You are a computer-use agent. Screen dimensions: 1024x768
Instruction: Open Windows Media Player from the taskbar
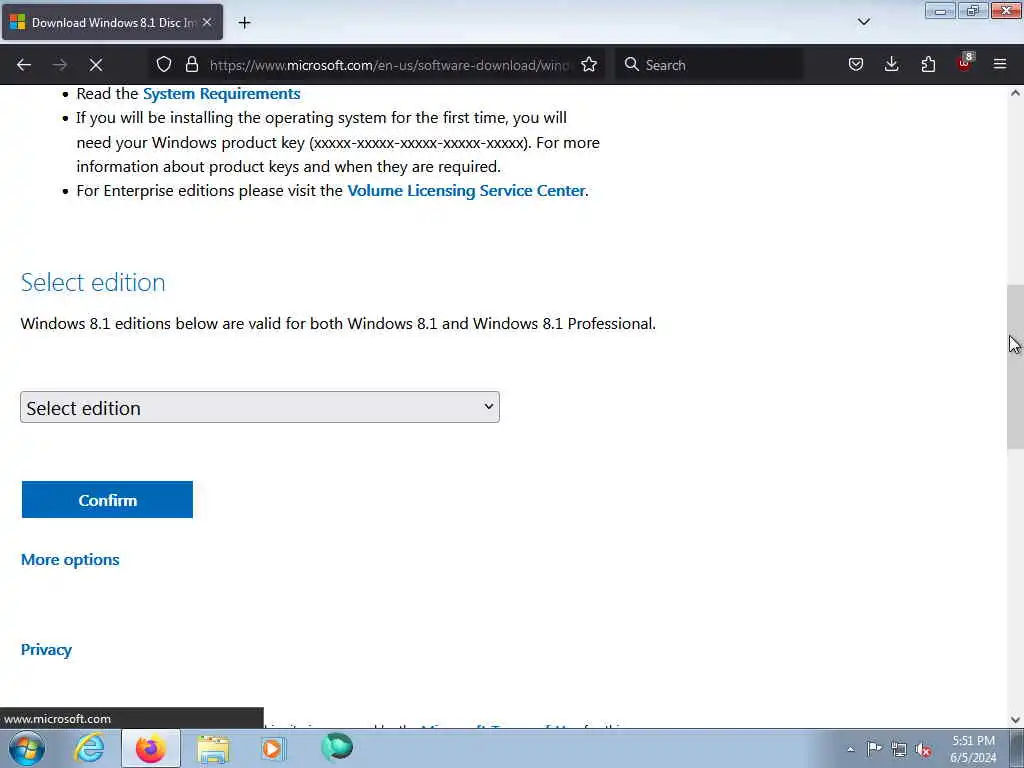click(274, 748)
